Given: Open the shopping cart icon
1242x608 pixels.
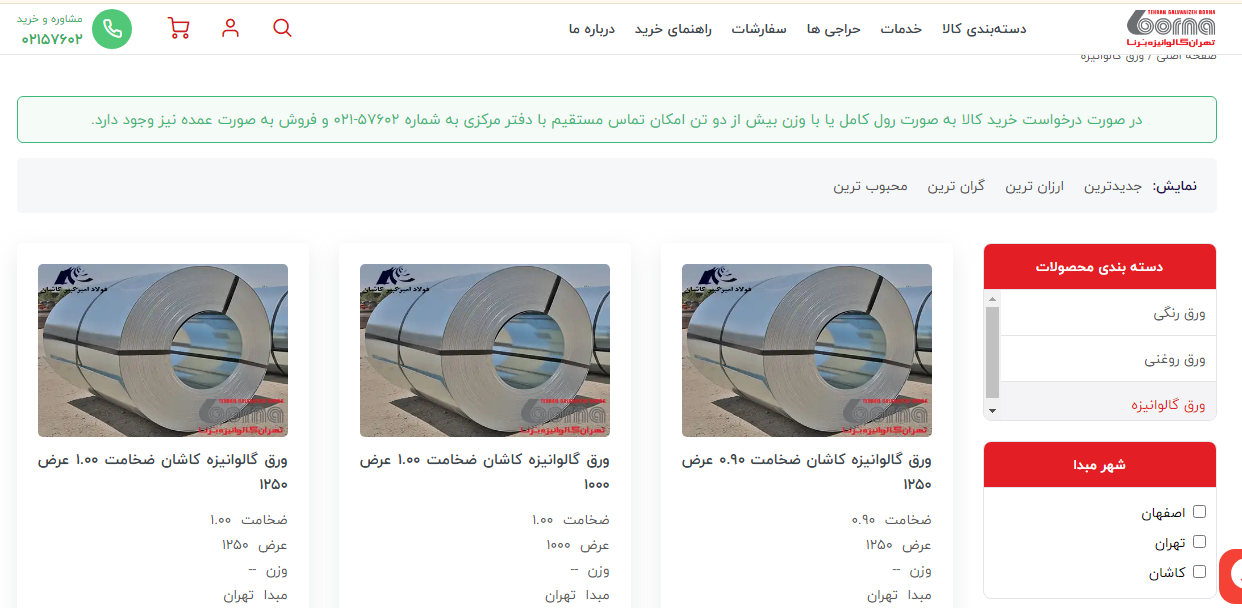Looking at the screenshot, I should [179, 28].
